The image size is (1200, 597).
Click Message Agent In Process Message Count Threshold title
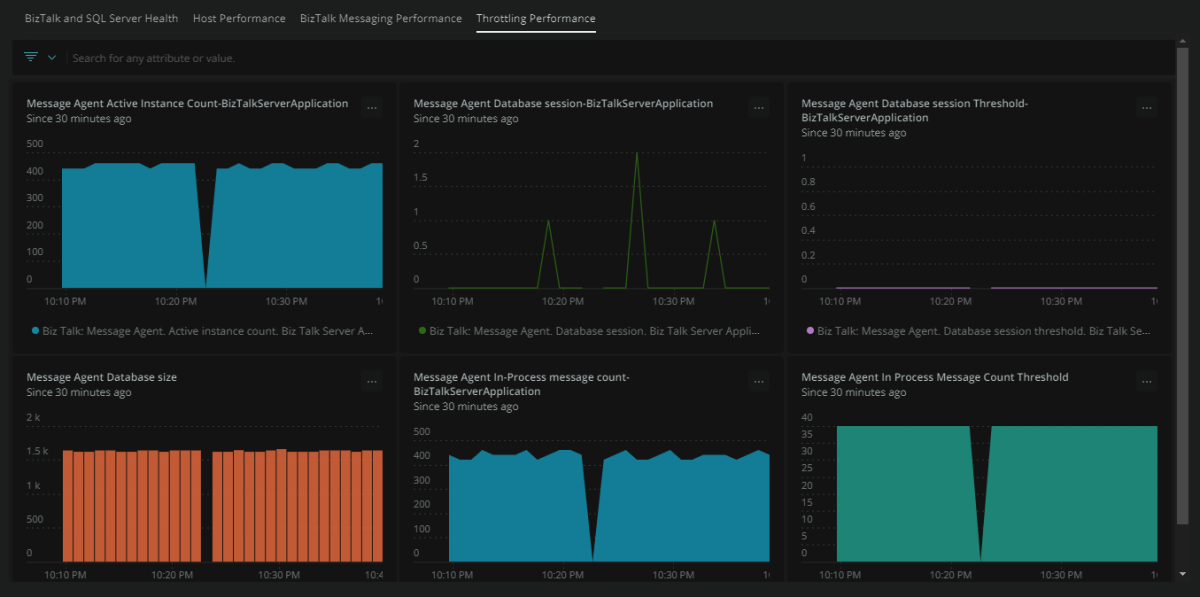pos(934,377)
